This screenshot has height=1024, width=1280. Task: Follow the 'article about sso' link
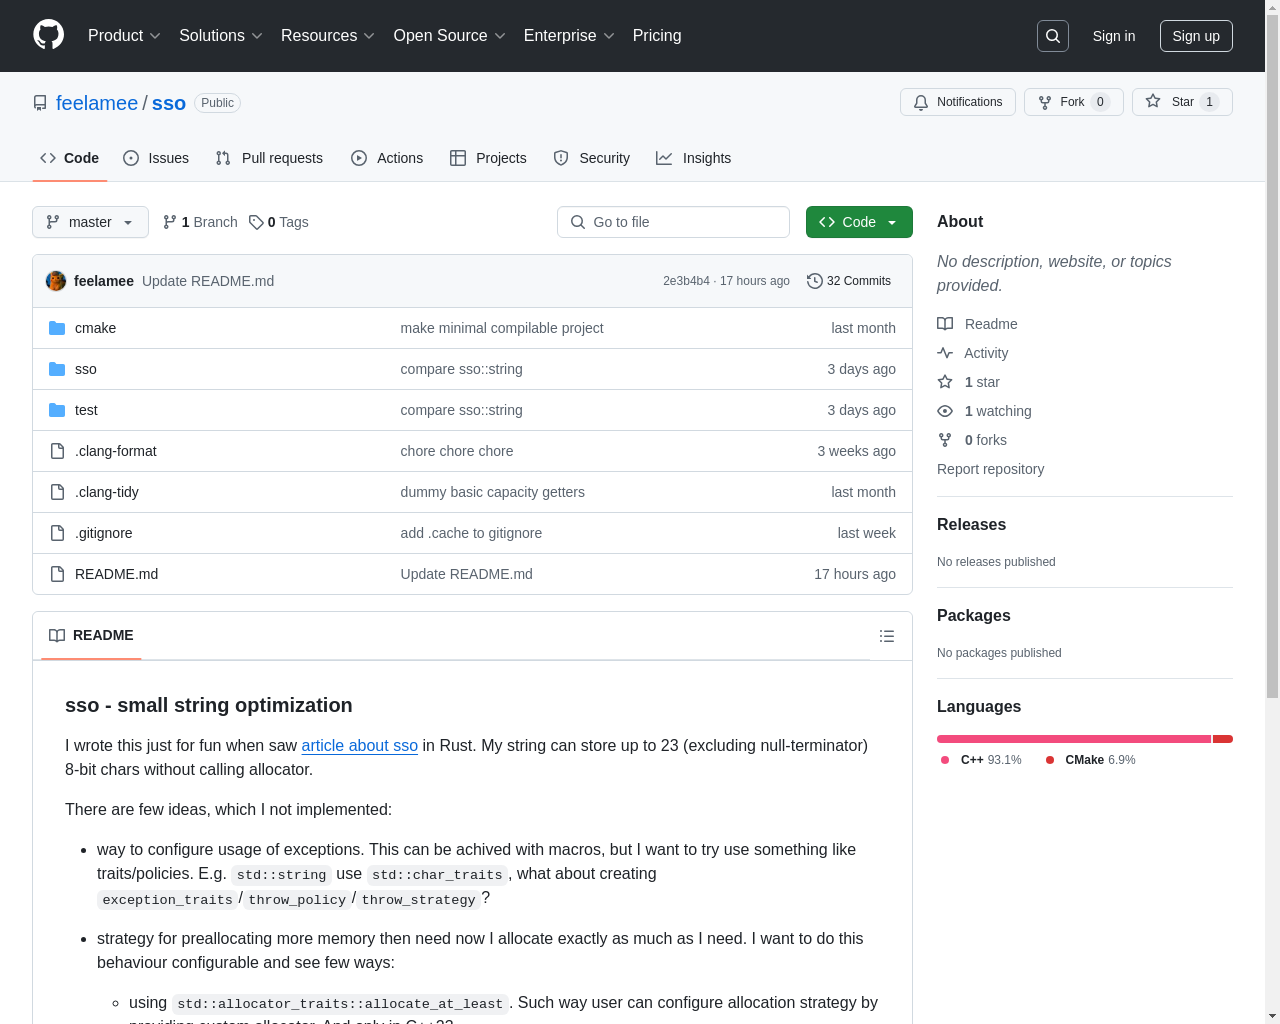click(x=360, y=745)
